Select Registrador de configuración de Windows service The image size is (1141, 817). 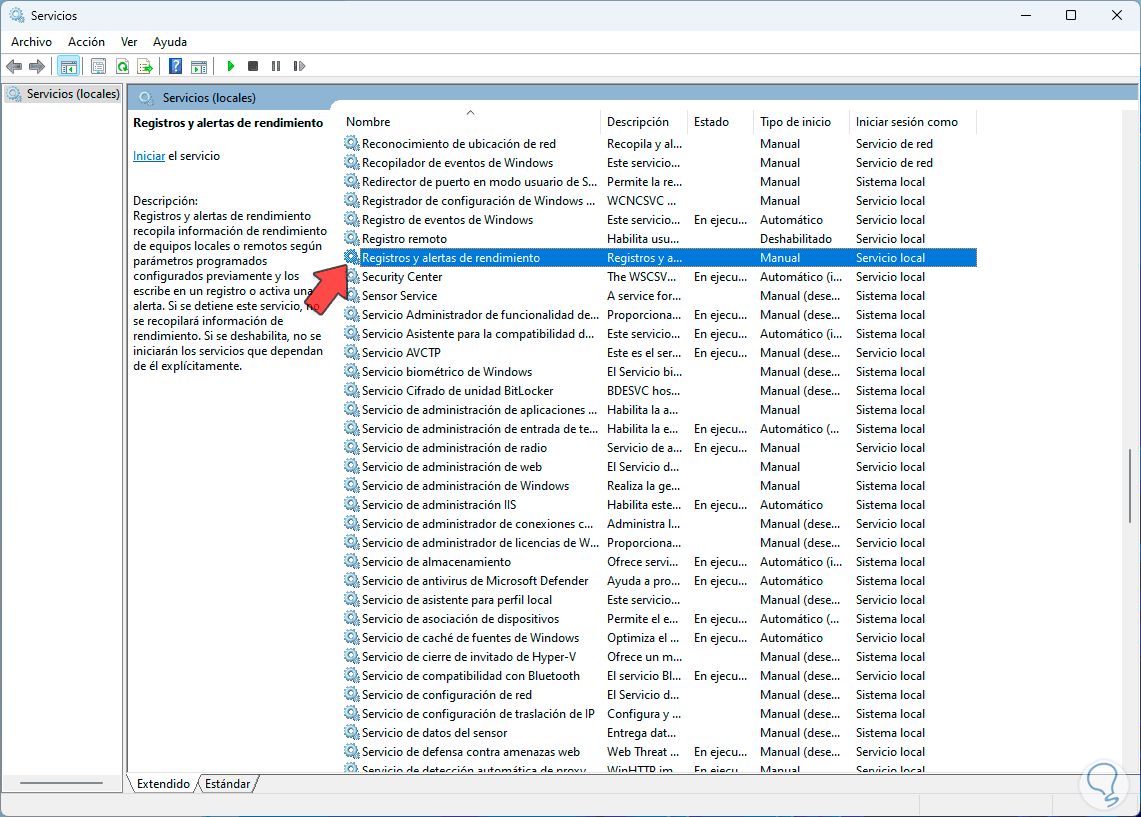tap(479, 201)
